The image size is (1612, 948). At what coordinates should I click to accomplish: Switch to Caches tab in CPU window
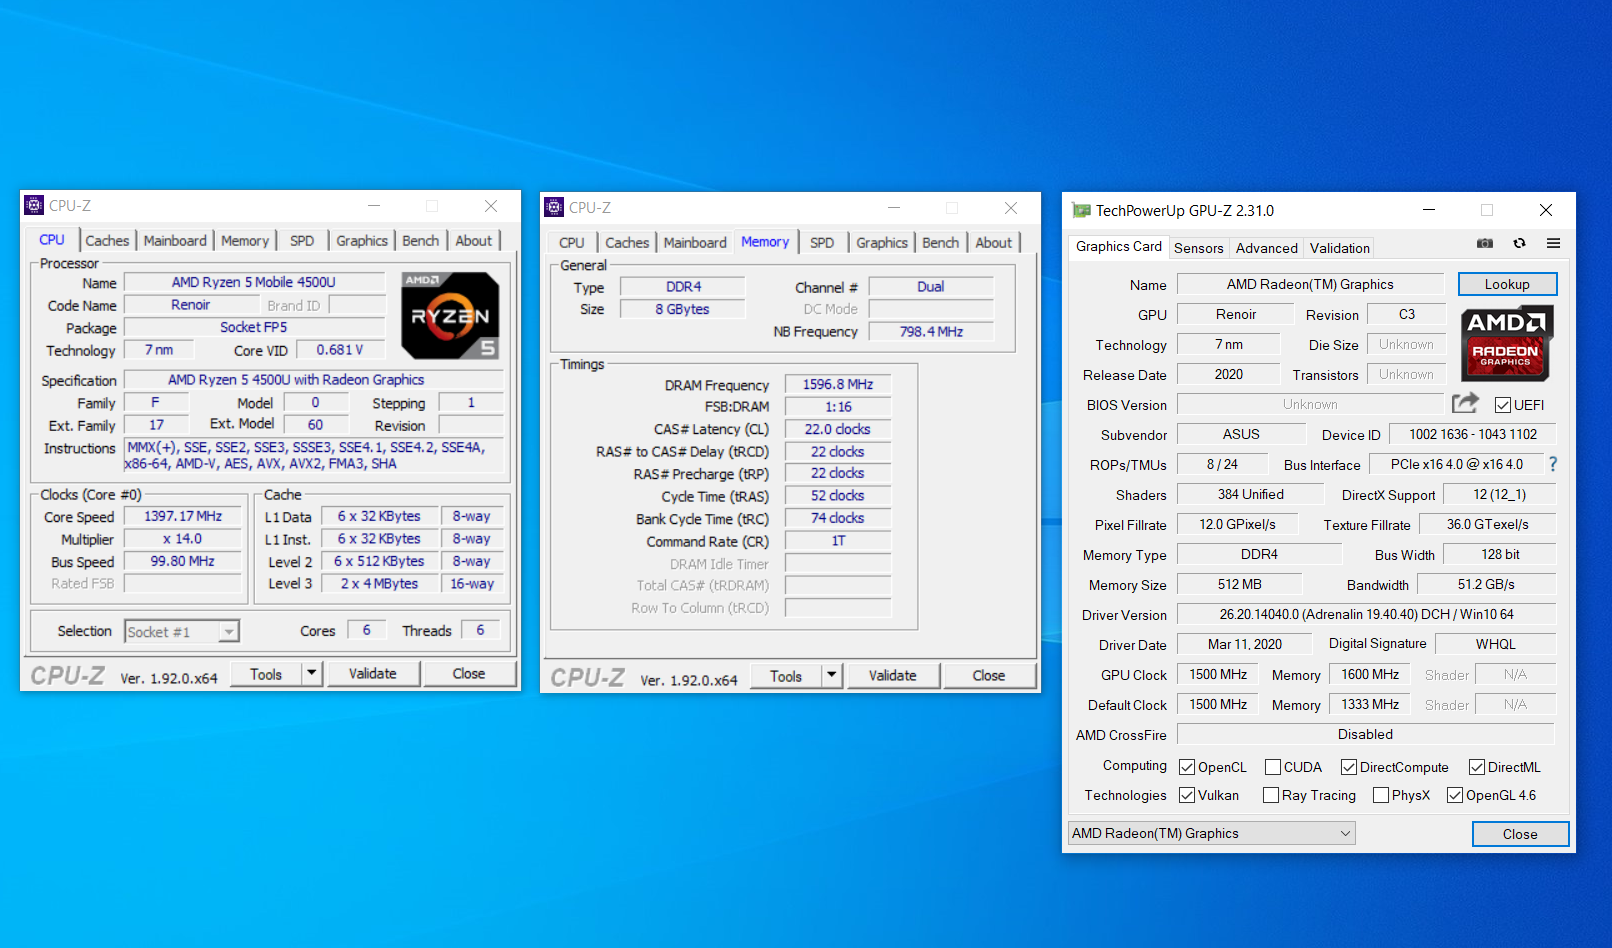click(107, 241)
